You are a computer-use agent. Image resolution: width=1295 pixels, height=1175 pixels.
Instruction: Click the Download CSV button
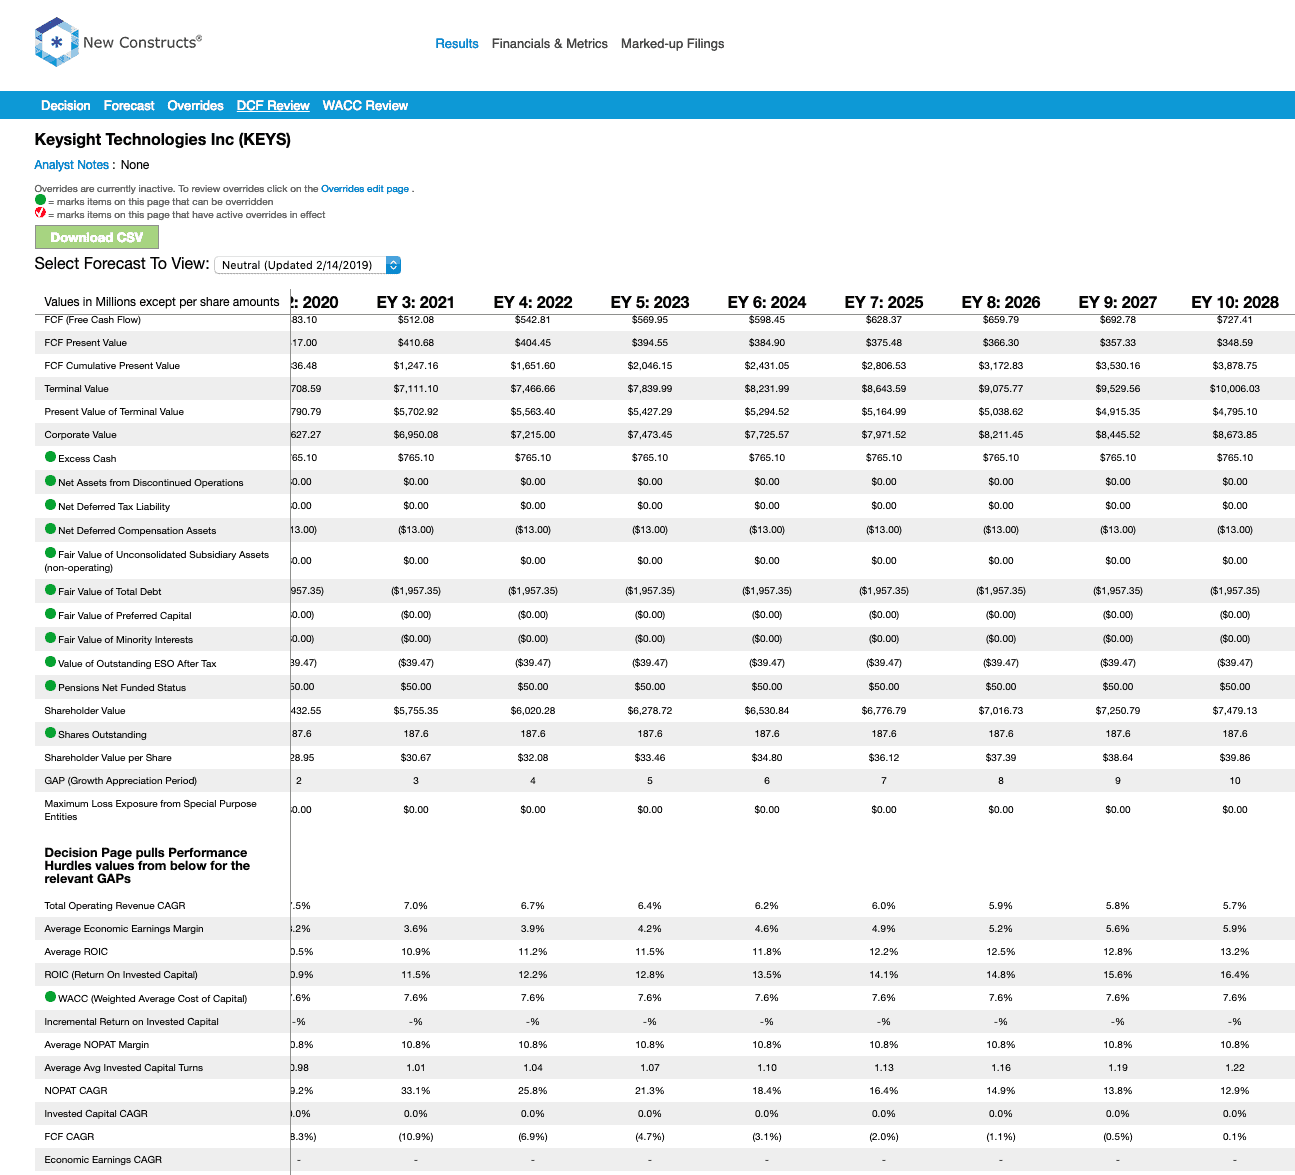[97, 237]
